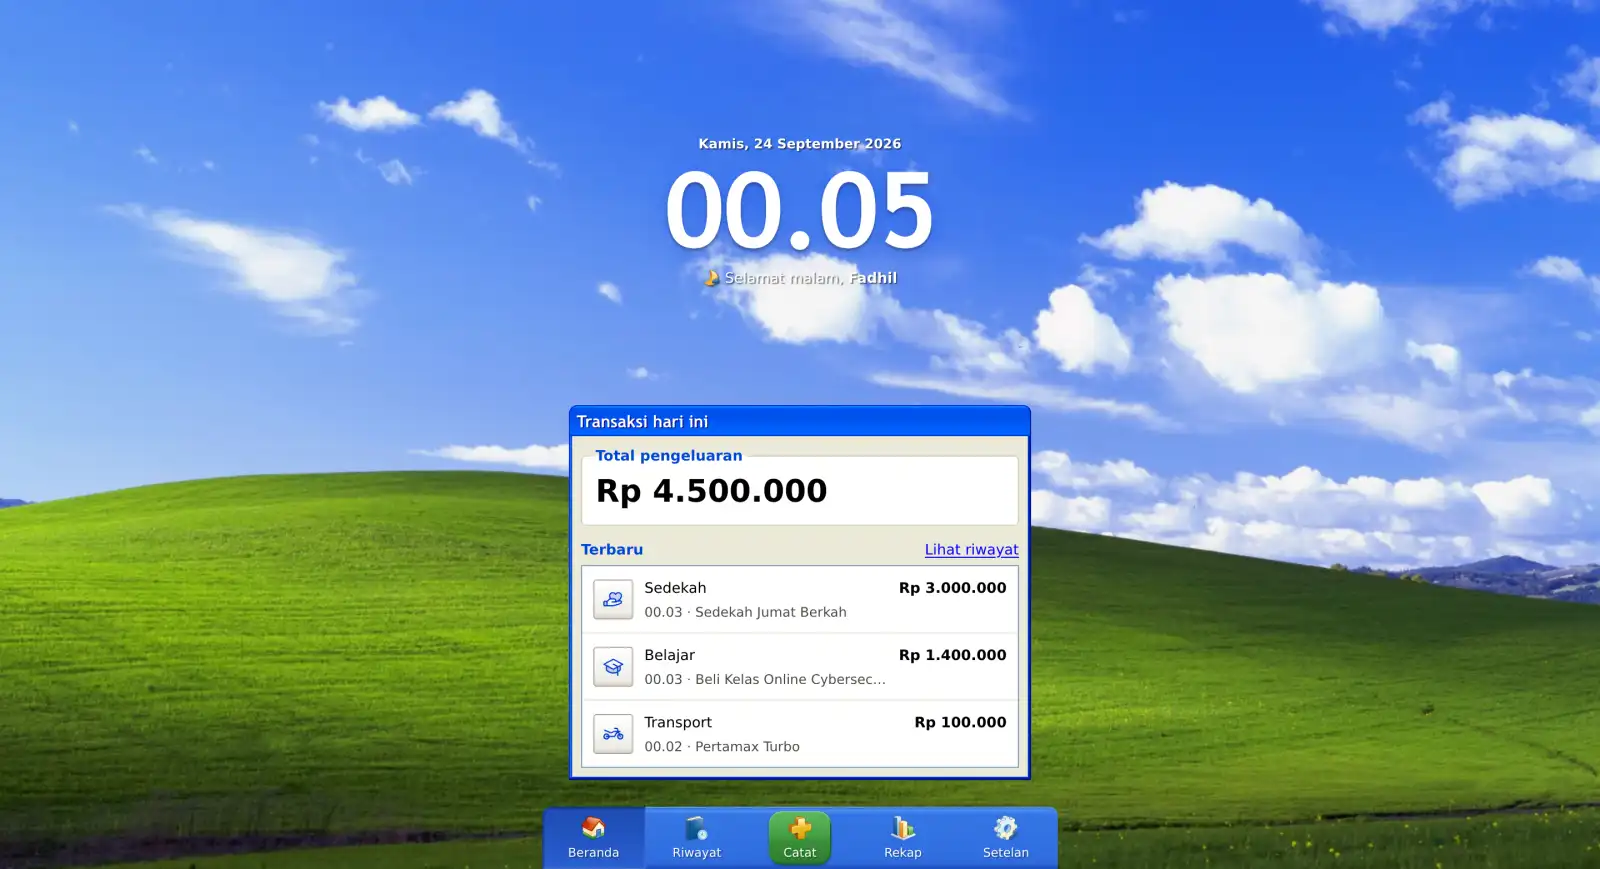This screenshot has width=1600, height=869.
Task: Click the Rp 1.400.000 amount
Action: (x=952, y=655)
